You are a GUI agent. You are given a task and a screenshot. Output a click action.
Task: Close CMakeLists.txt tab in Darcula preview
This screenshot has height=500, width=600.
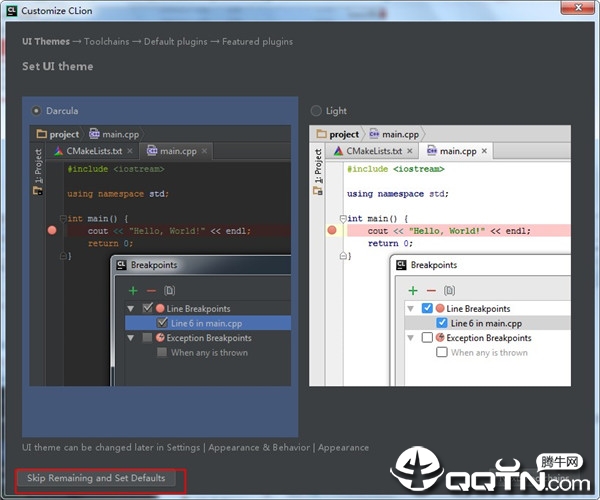coord(130,151)
